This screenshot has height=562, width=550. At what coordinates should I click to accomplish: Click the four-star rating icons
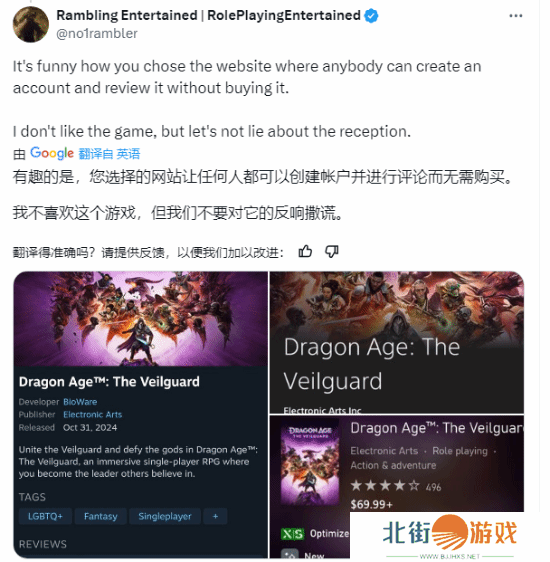tap(385, 486)
